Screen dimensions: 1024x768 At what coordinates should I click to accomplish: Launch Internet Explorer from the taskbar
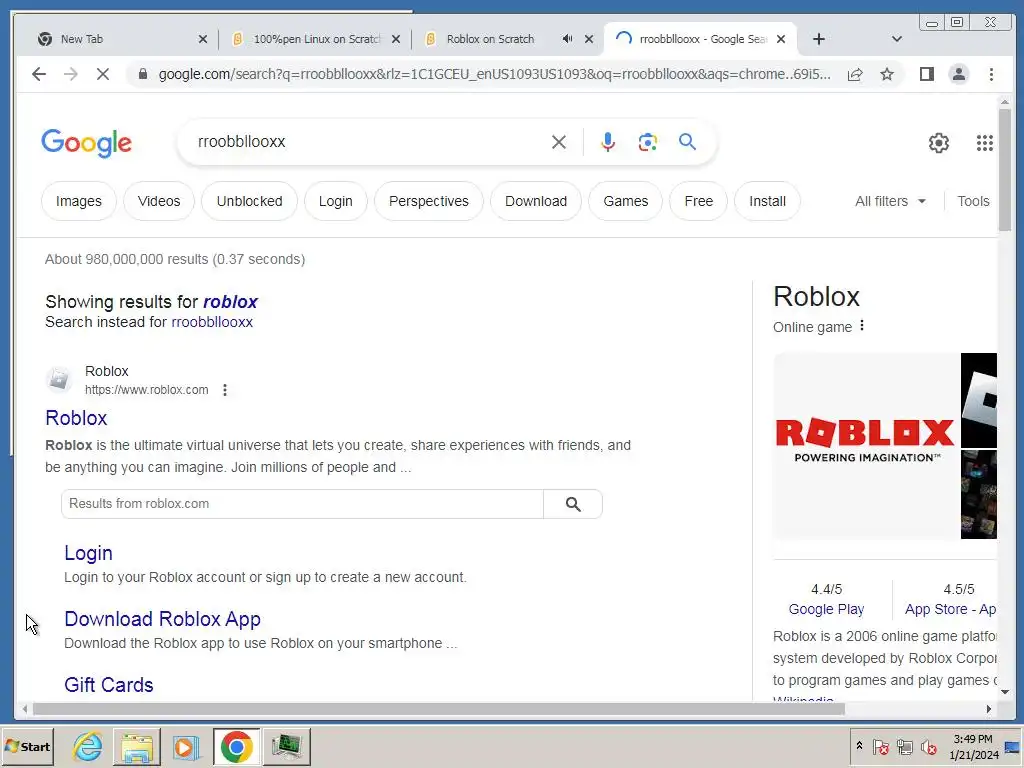tap(88, 746)
